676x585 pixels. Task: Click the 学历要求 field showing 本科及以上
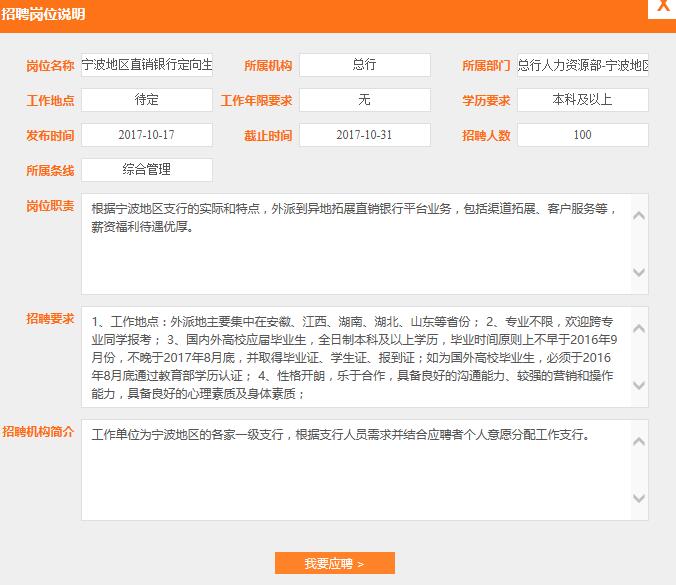click(x=582, y=100)
